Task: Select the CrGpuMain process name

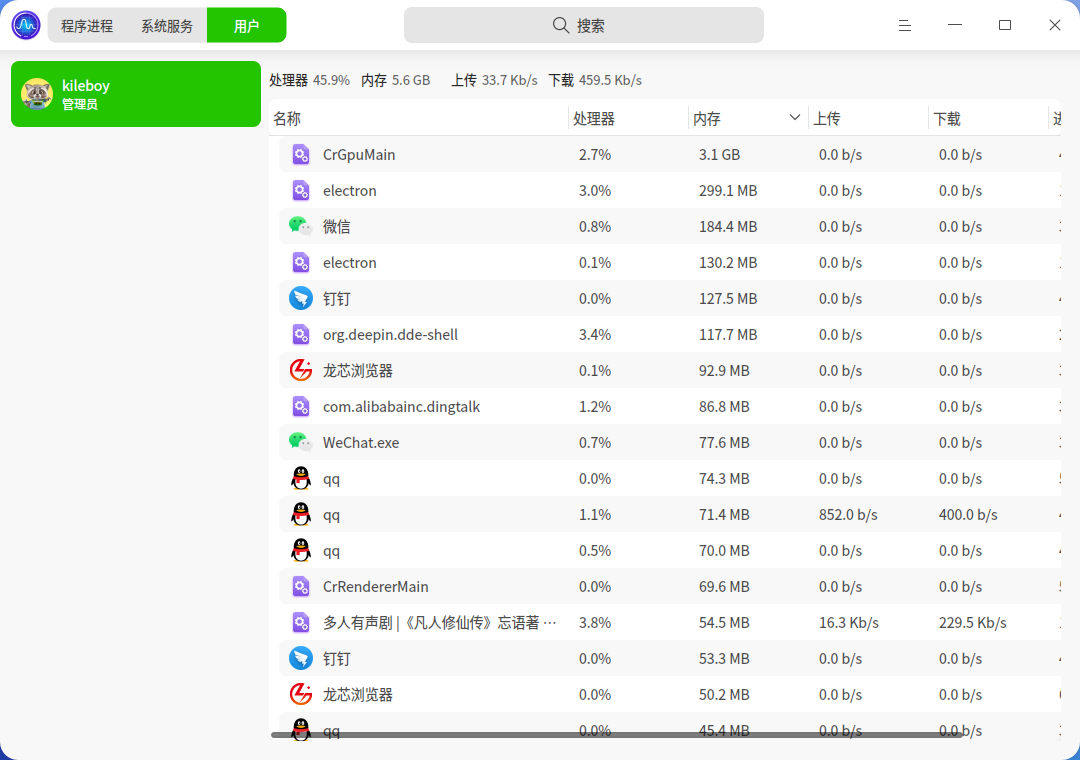Action: point(359,154)
